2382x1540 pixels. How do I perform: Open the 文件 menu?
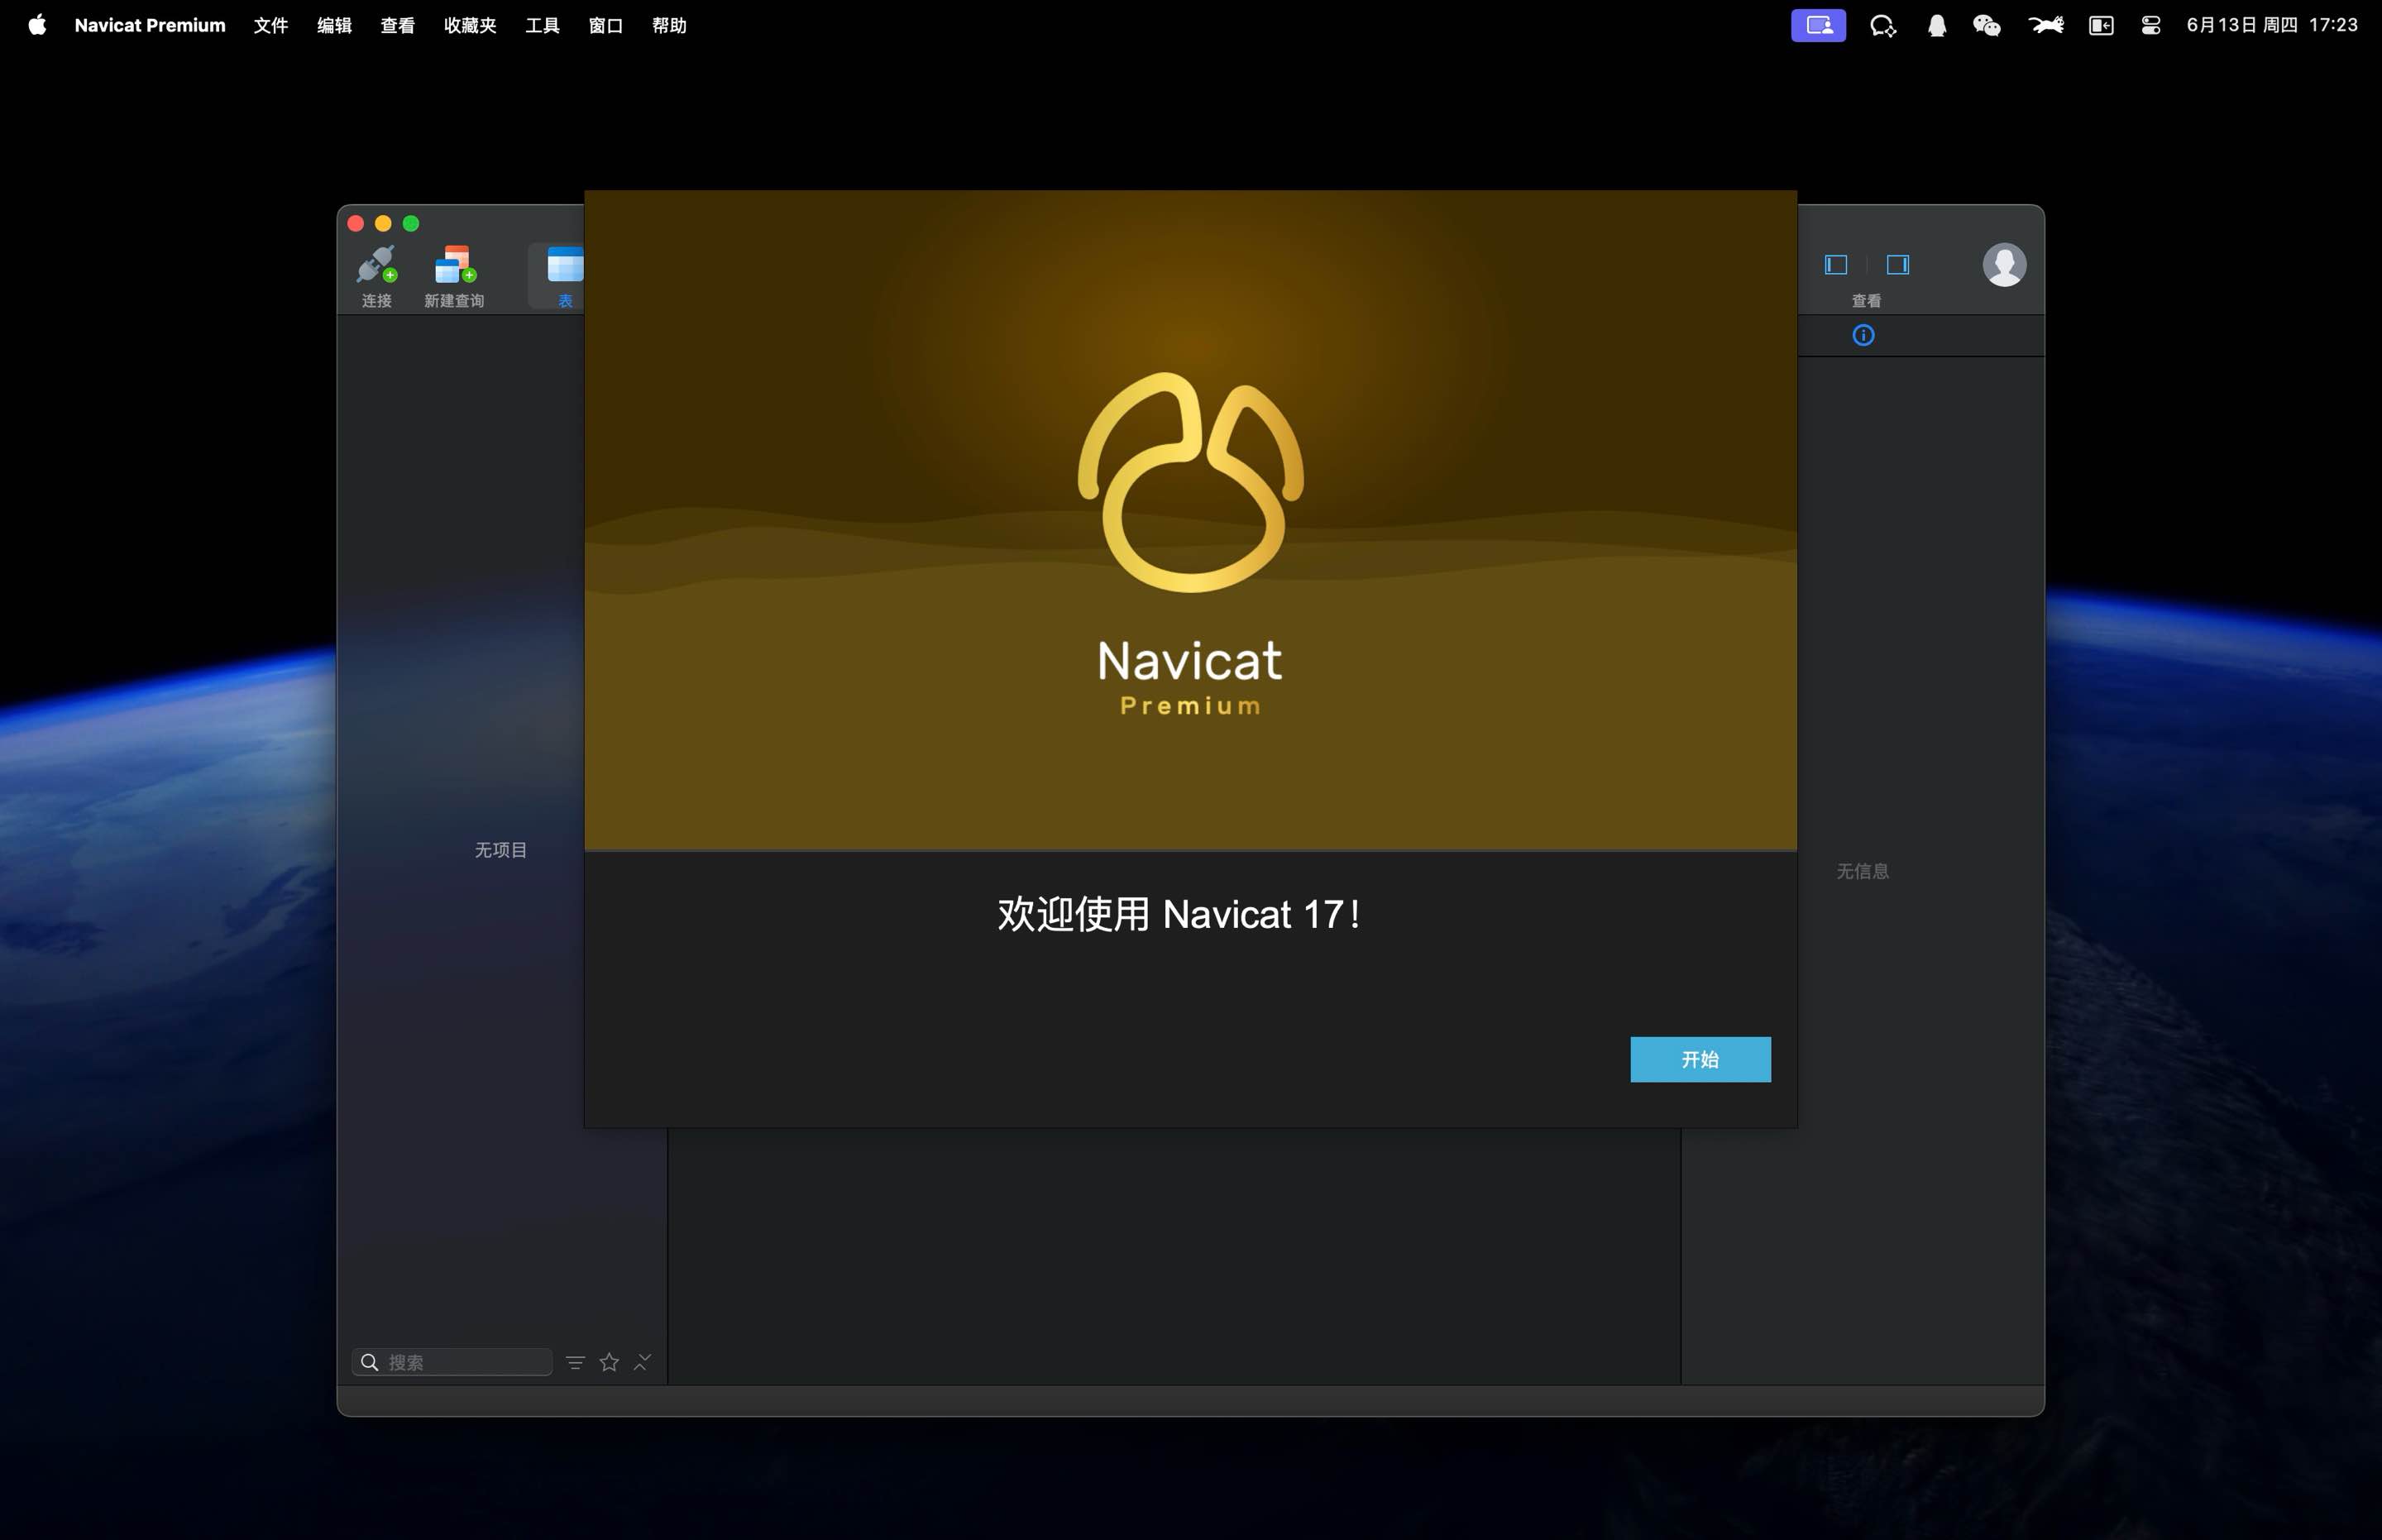271,25
